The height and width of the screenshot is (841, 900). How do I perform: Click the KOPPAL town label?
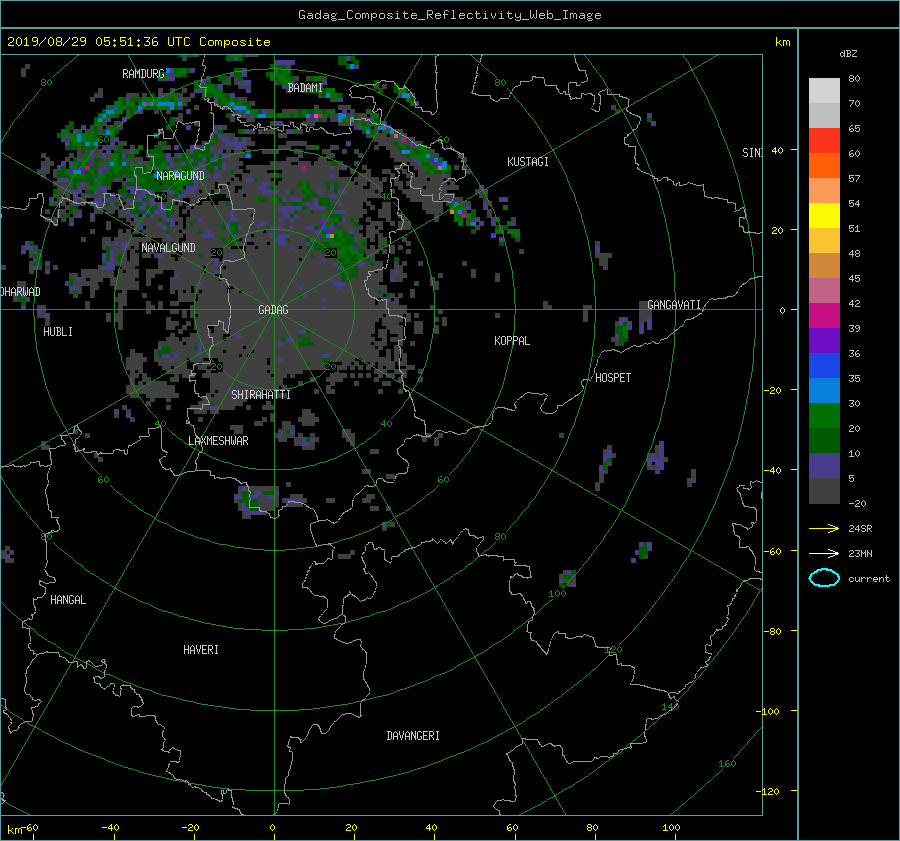pyautogui.click(x=512, y=341)
